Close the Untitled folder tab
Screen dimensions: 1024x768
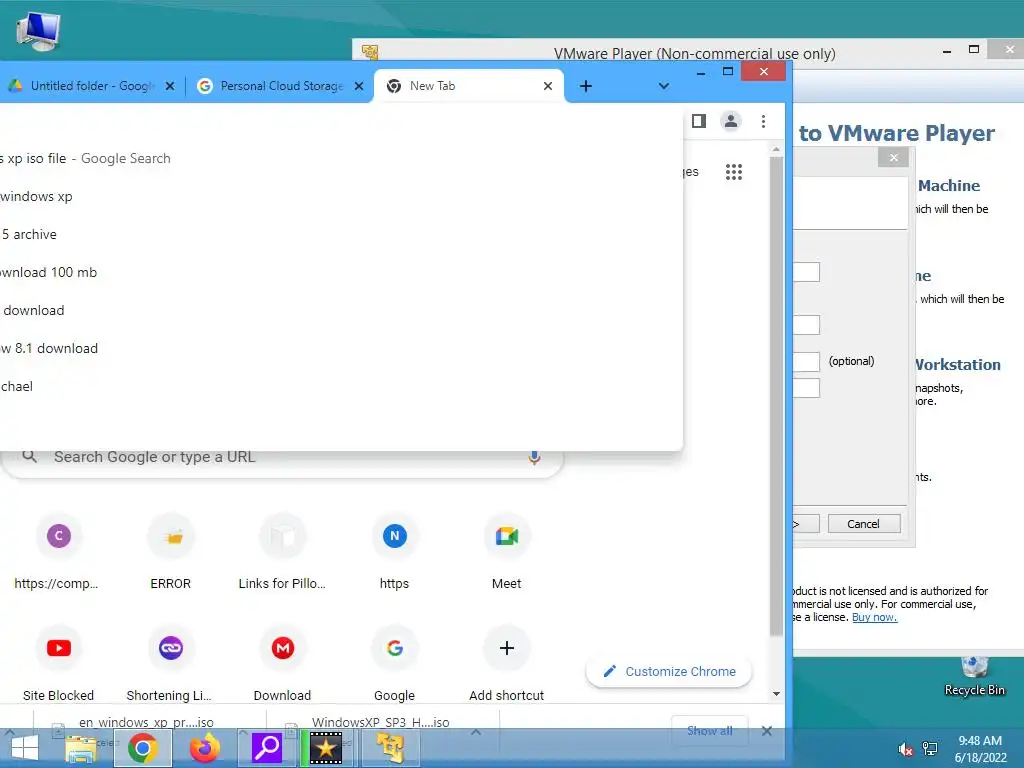pyautogui.click(x=170, y=86)
